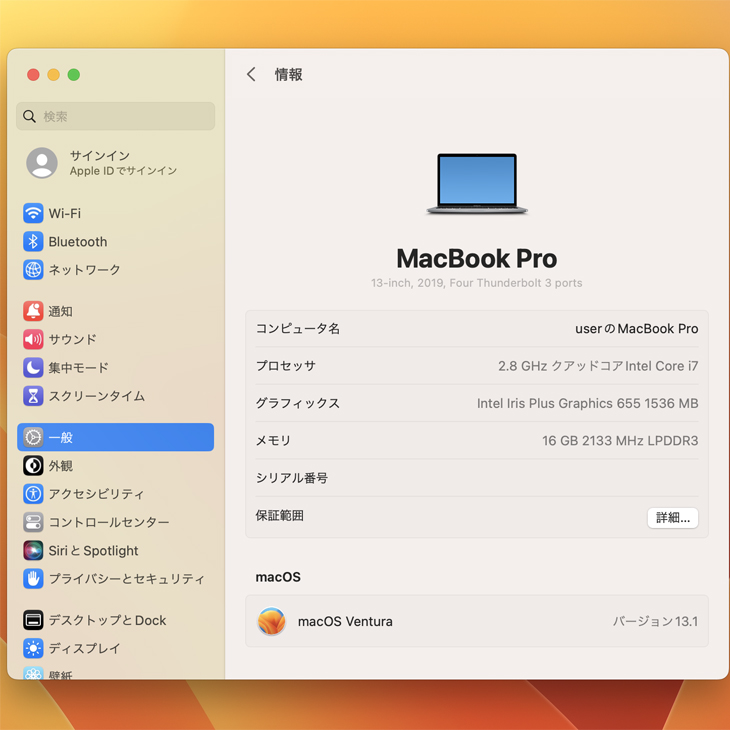The height and width of the screenshot is (730, 730).
Task: Click the 検索 search field
Action: [116, 116]
